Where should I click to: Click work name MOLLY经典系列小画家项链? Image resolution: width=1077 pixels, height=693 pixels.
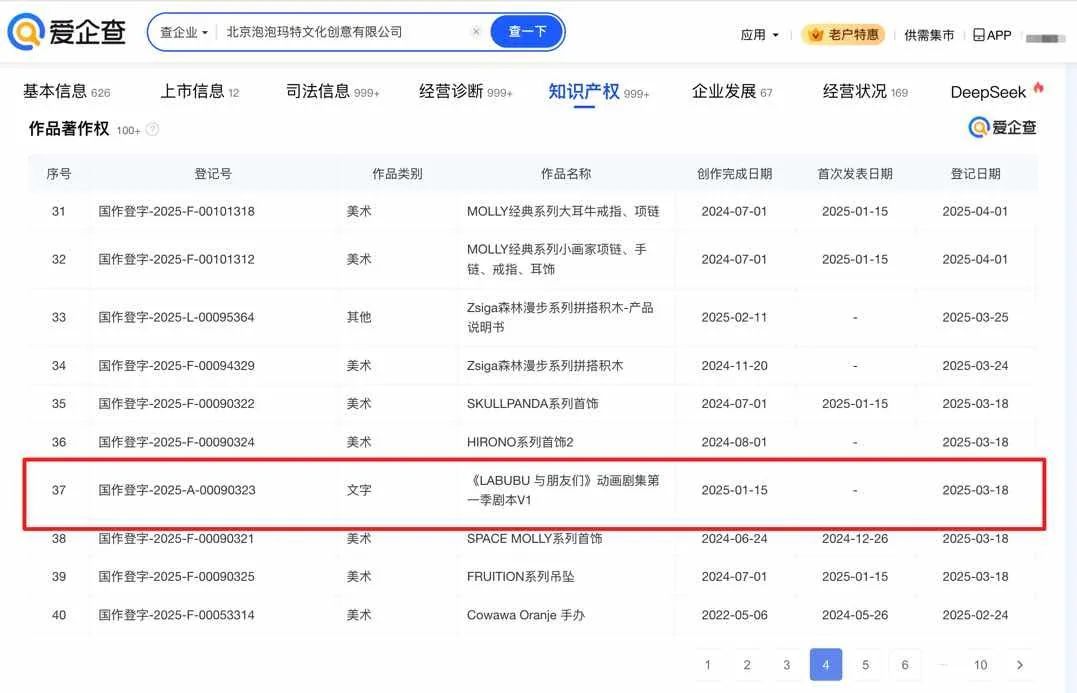click(557, 259)
